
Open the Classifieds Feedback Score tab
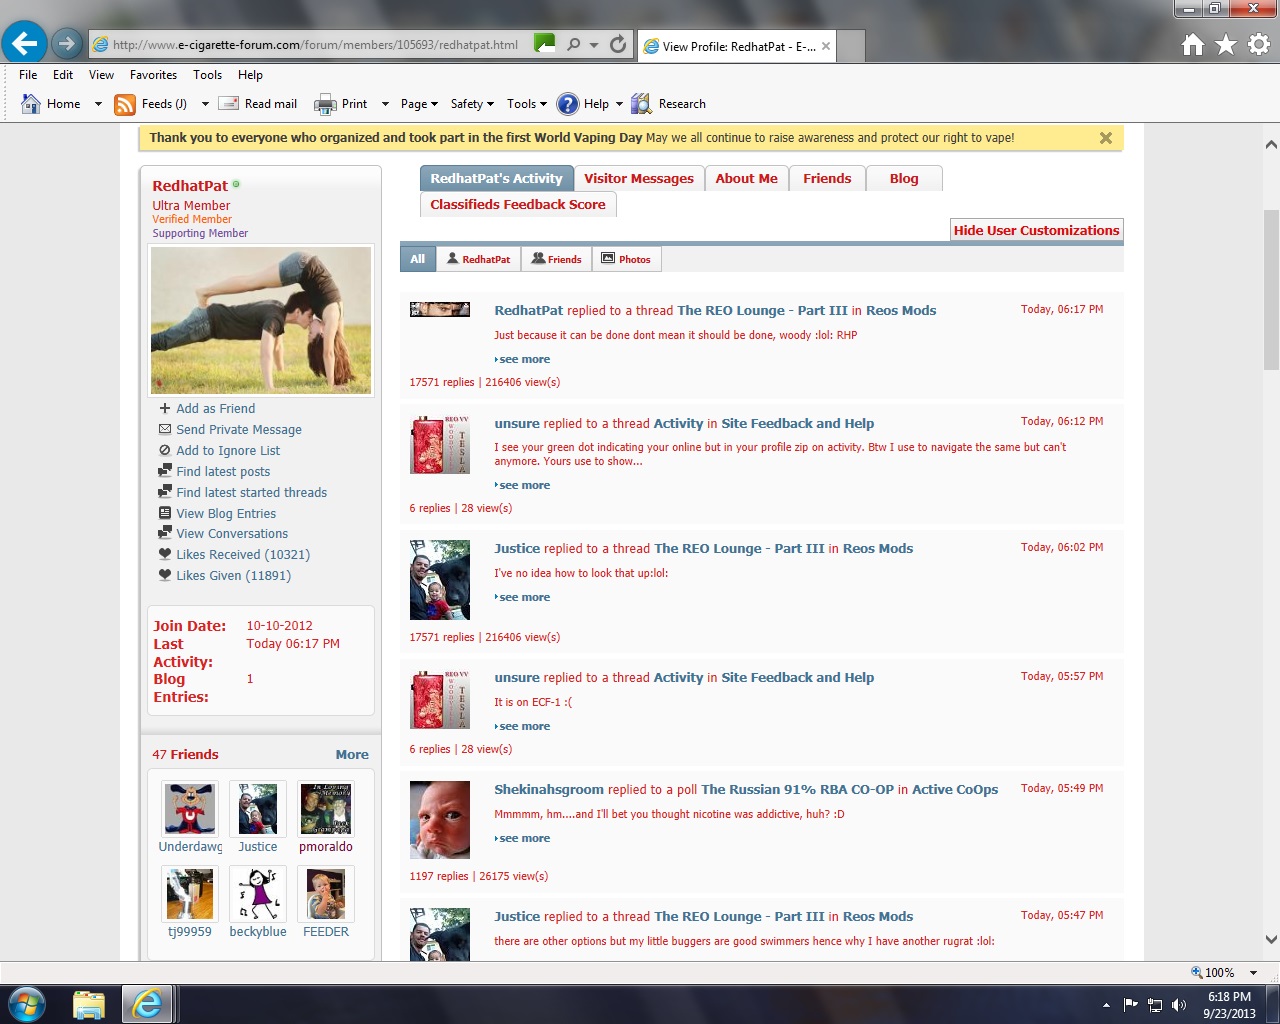click(518, 204)
